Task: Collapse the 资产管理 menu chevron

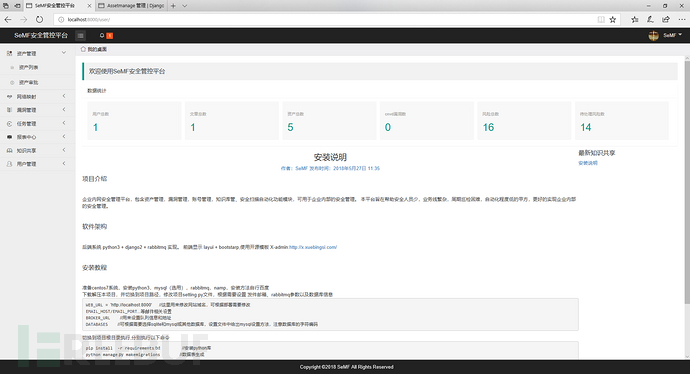Action: coord(64,53)
